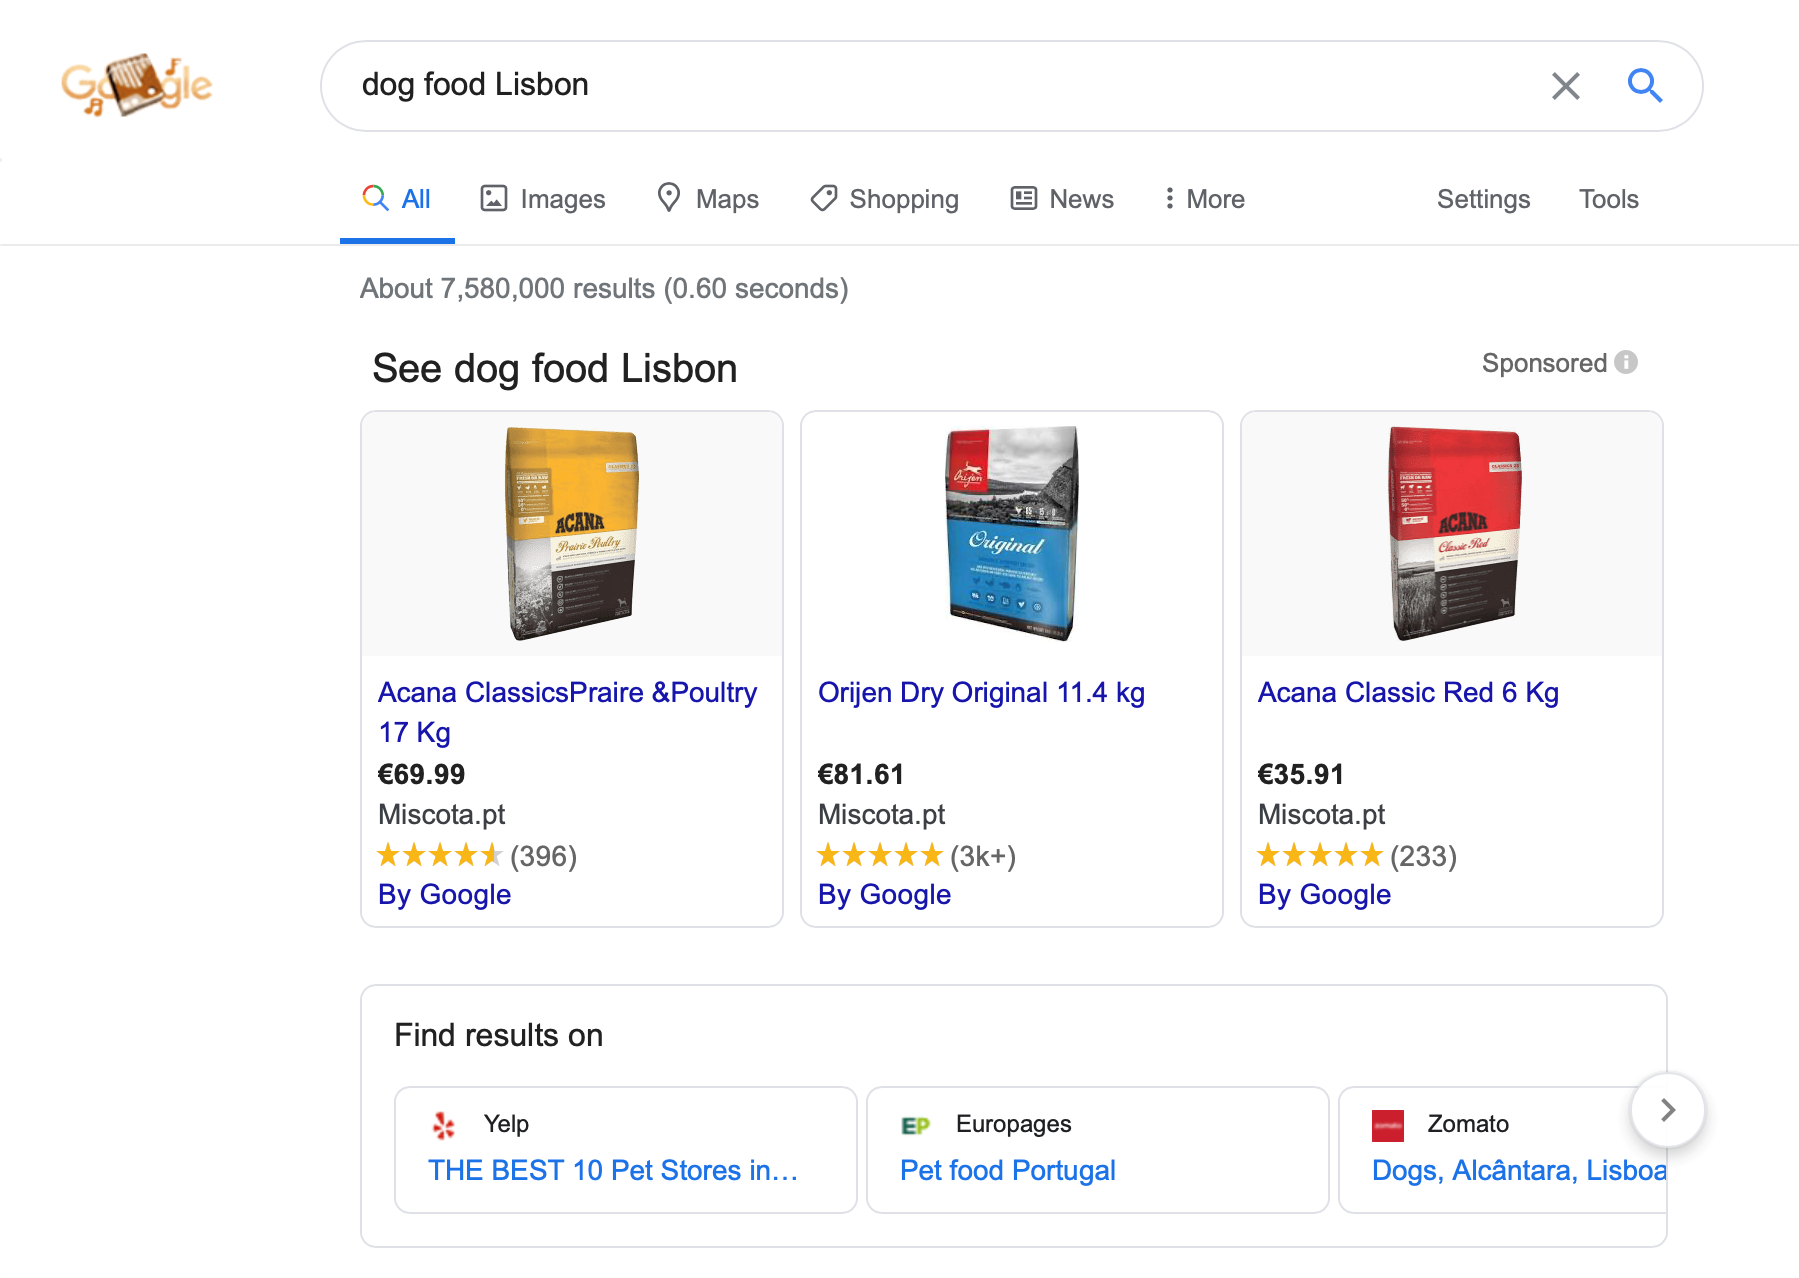Clear the search box with X

click(x=1566, y=86)
